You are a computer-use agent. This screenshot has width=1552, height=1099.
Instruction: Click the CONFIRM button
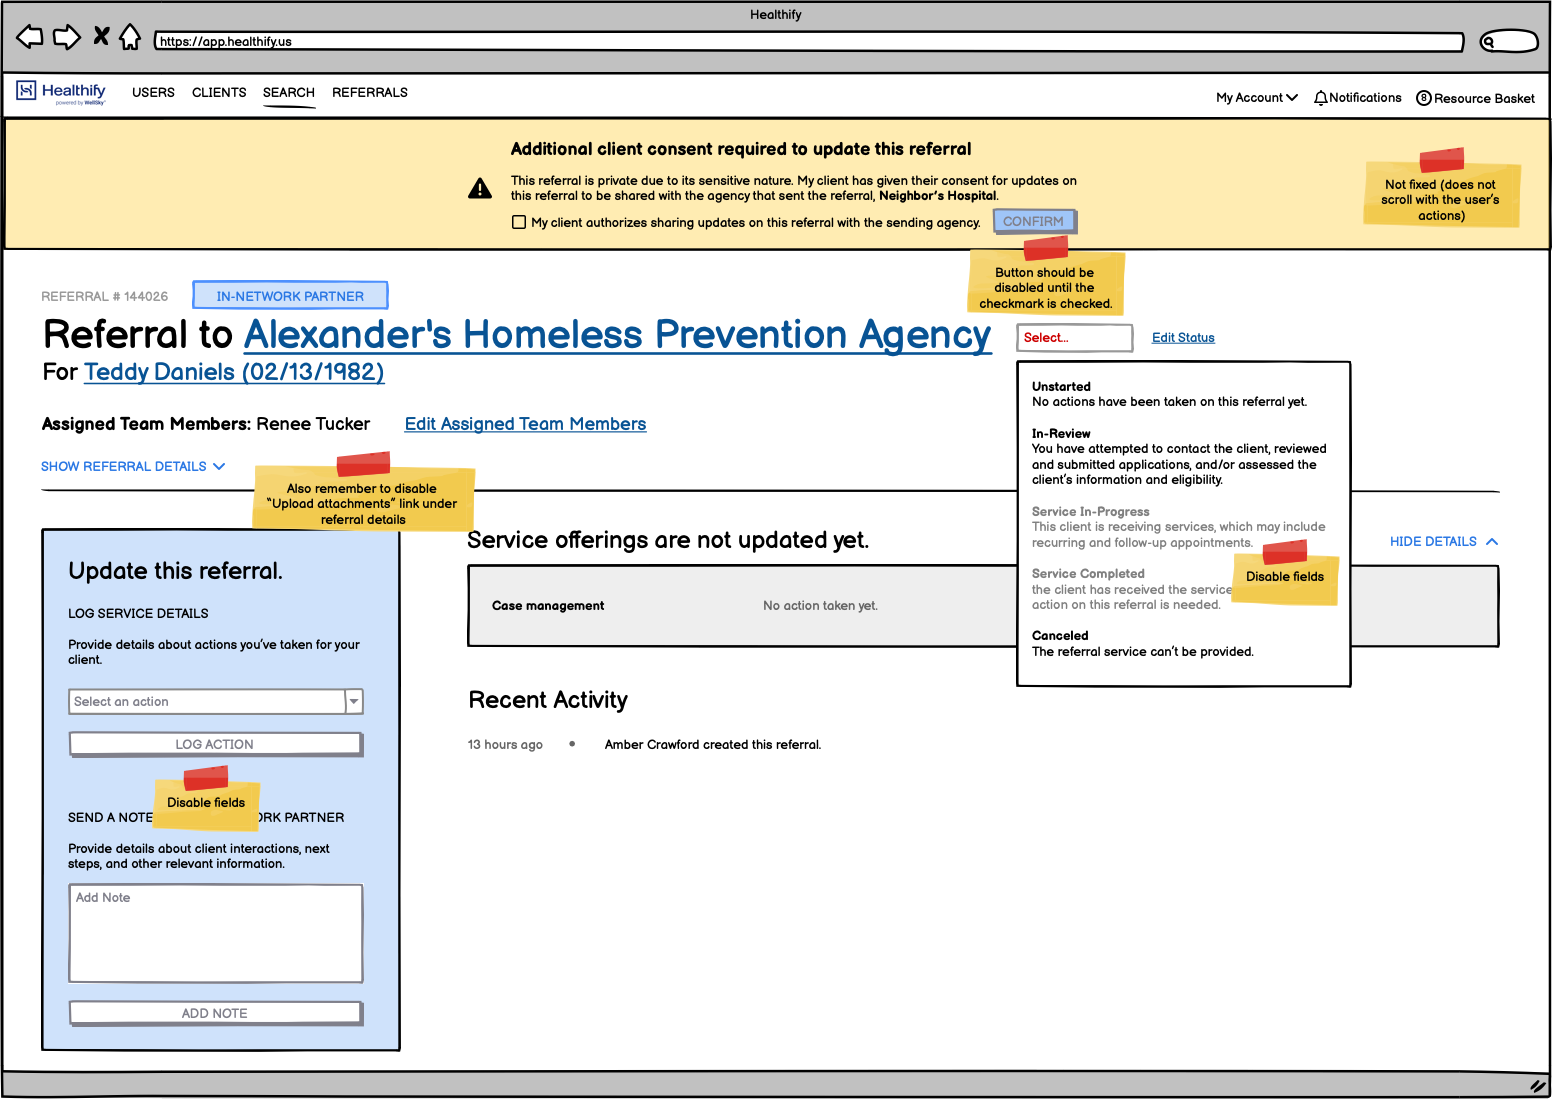[x=1035, y=221]
